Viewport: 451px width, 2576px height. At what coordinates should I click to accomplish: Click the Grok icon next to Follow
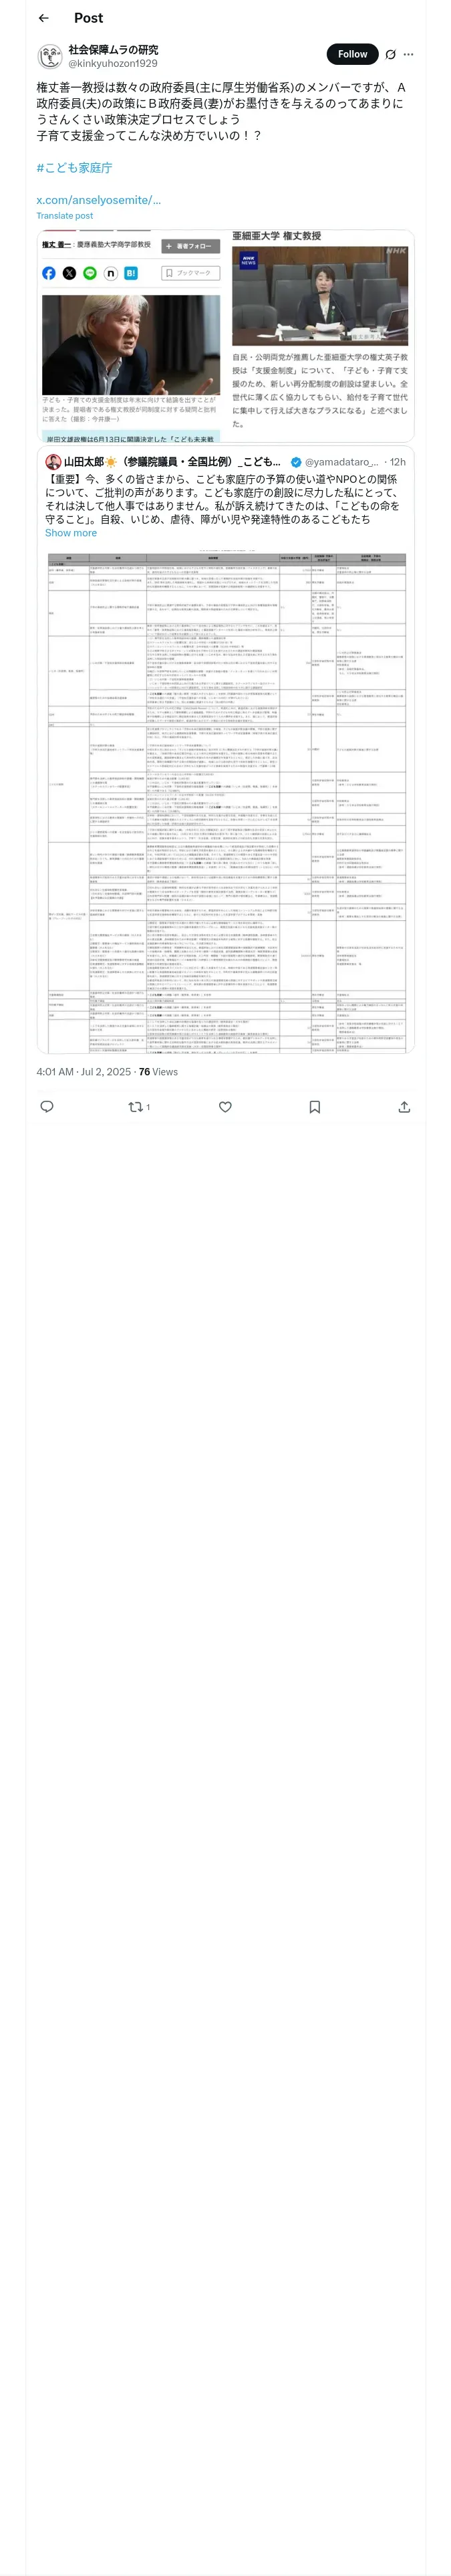[x=390, y=54]
